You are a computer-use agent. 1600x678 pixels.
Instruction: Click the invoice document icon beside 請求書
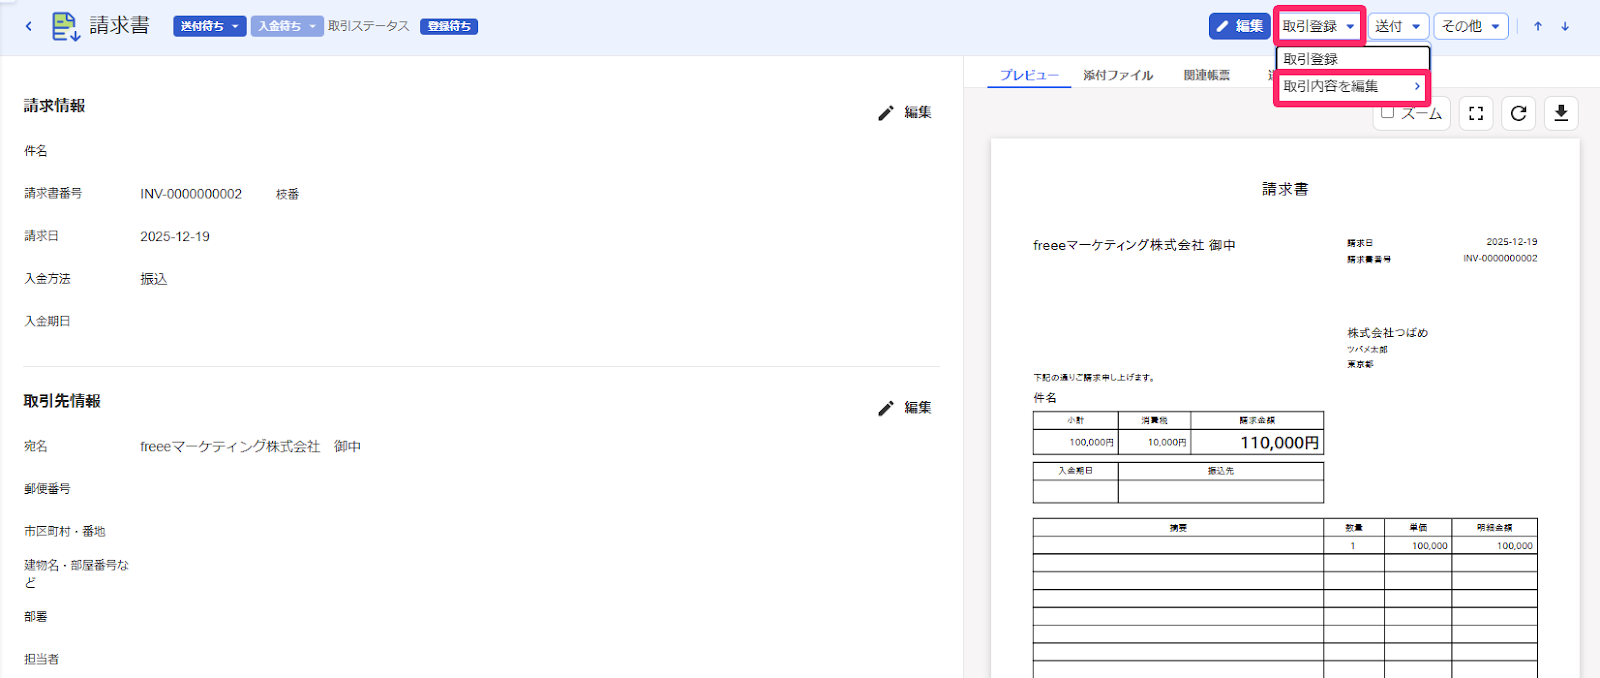(66, 26)
